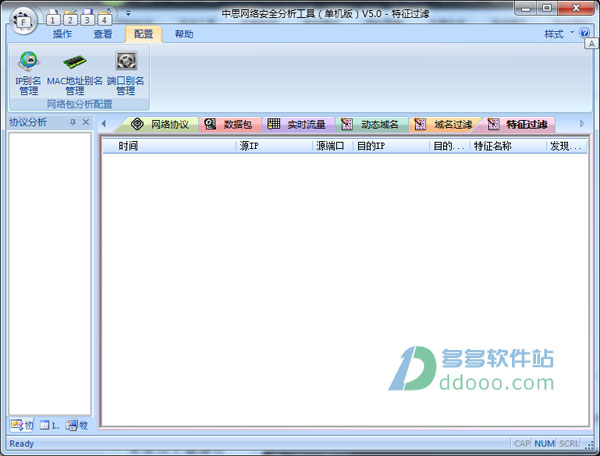Toggle pin on the 协议分析 panel

click(73, 122)
